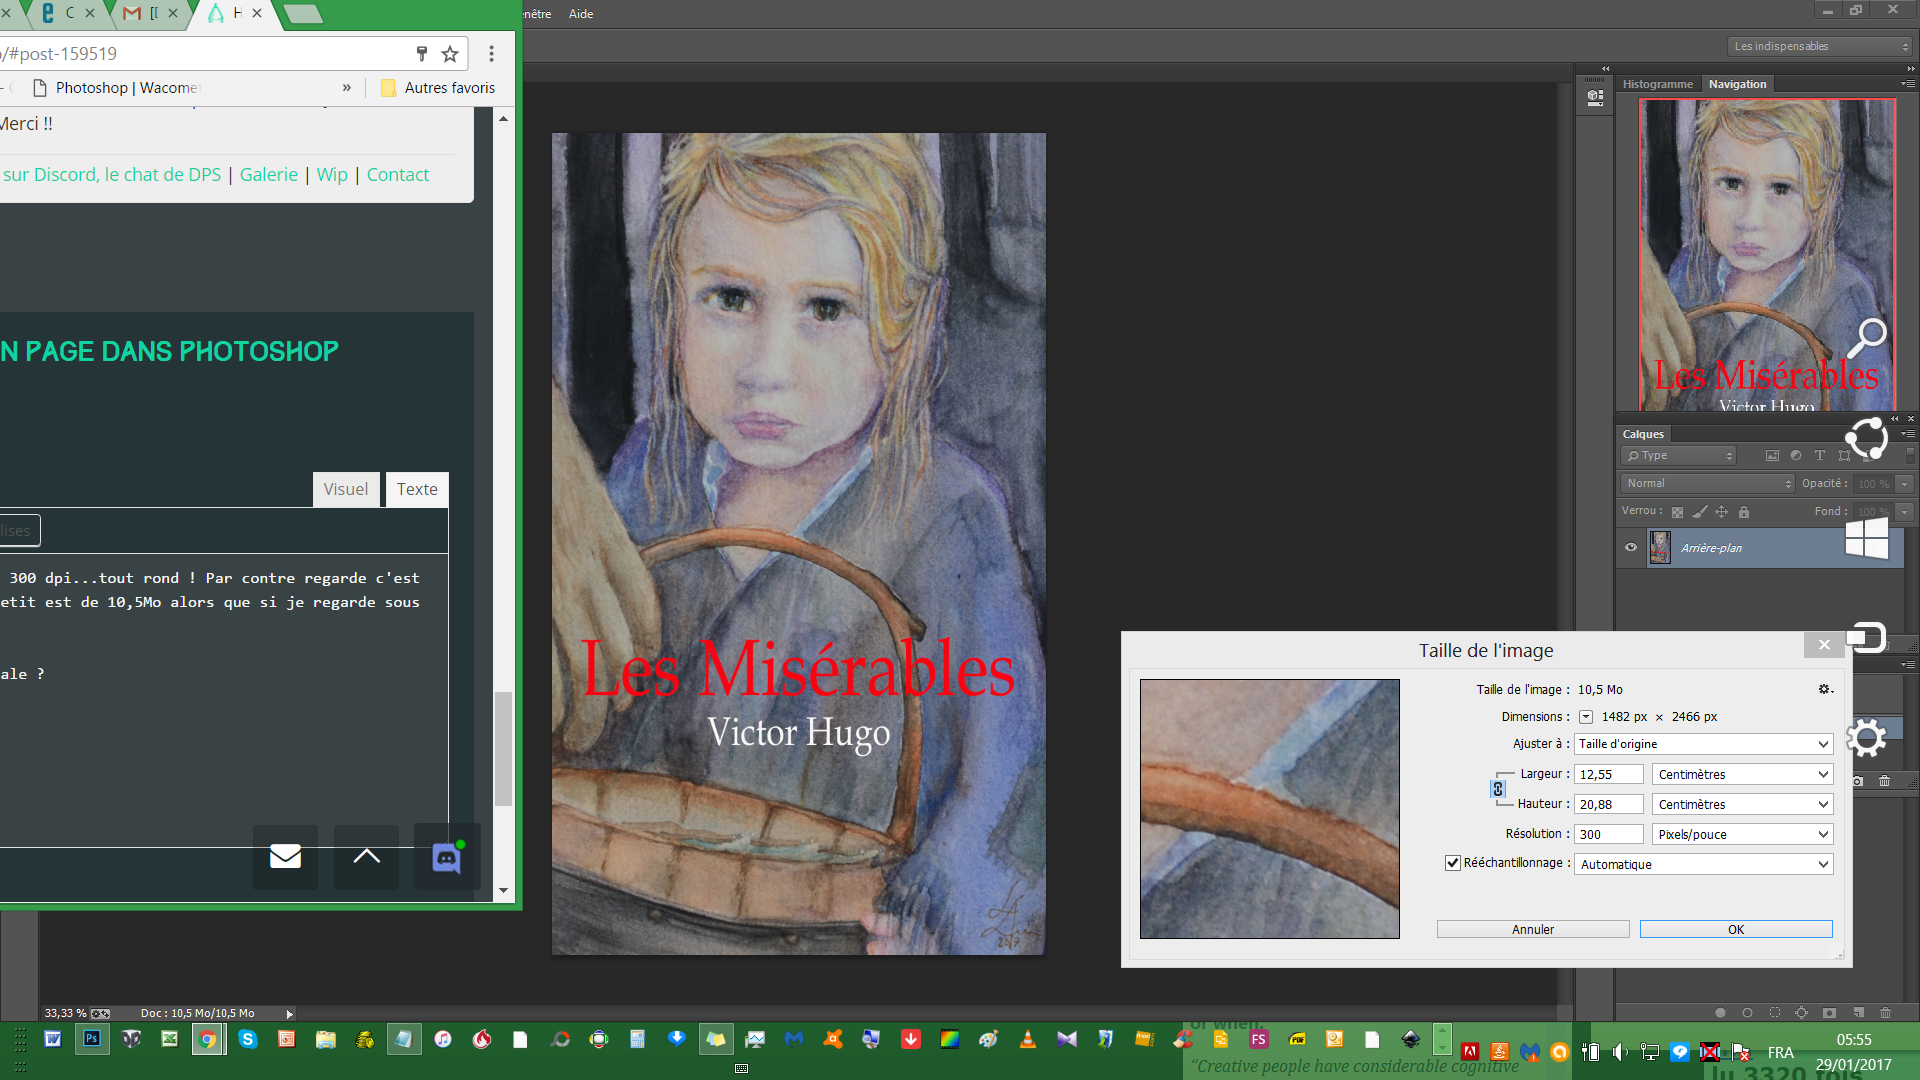Click the pixel layers filter icon in Calques
This screenshot has width=1920, height=1080.
pos(1772,456)
